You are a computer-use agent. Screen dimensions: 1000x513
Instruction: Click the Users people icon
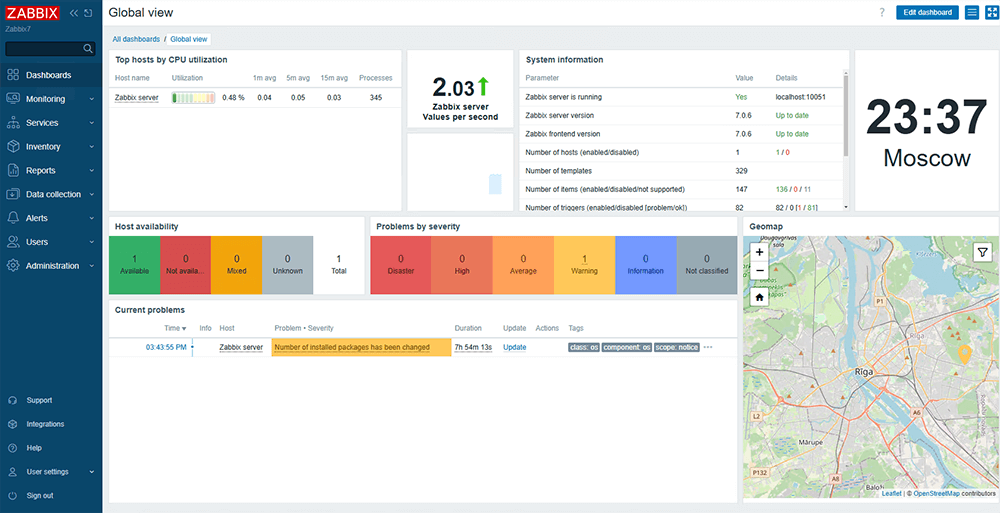[13, 242]
